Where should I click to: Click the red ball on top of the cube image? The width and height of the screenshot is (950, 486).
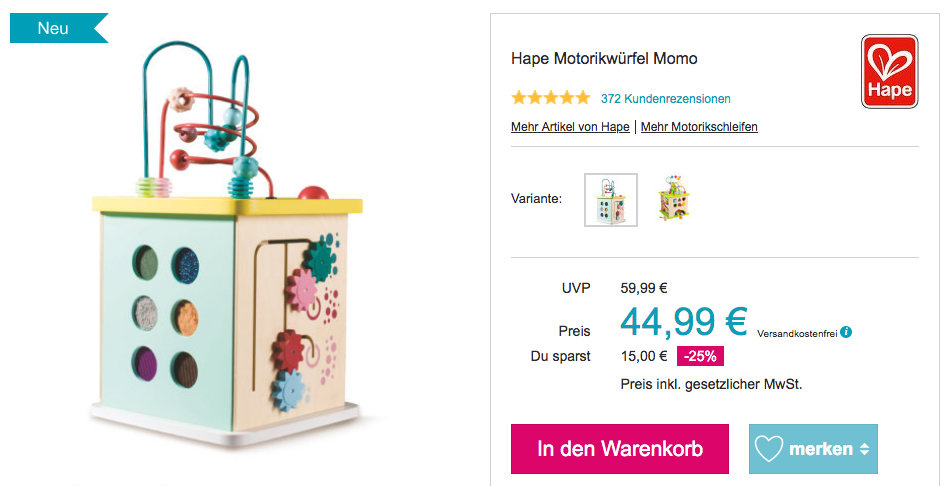point(313,193)
